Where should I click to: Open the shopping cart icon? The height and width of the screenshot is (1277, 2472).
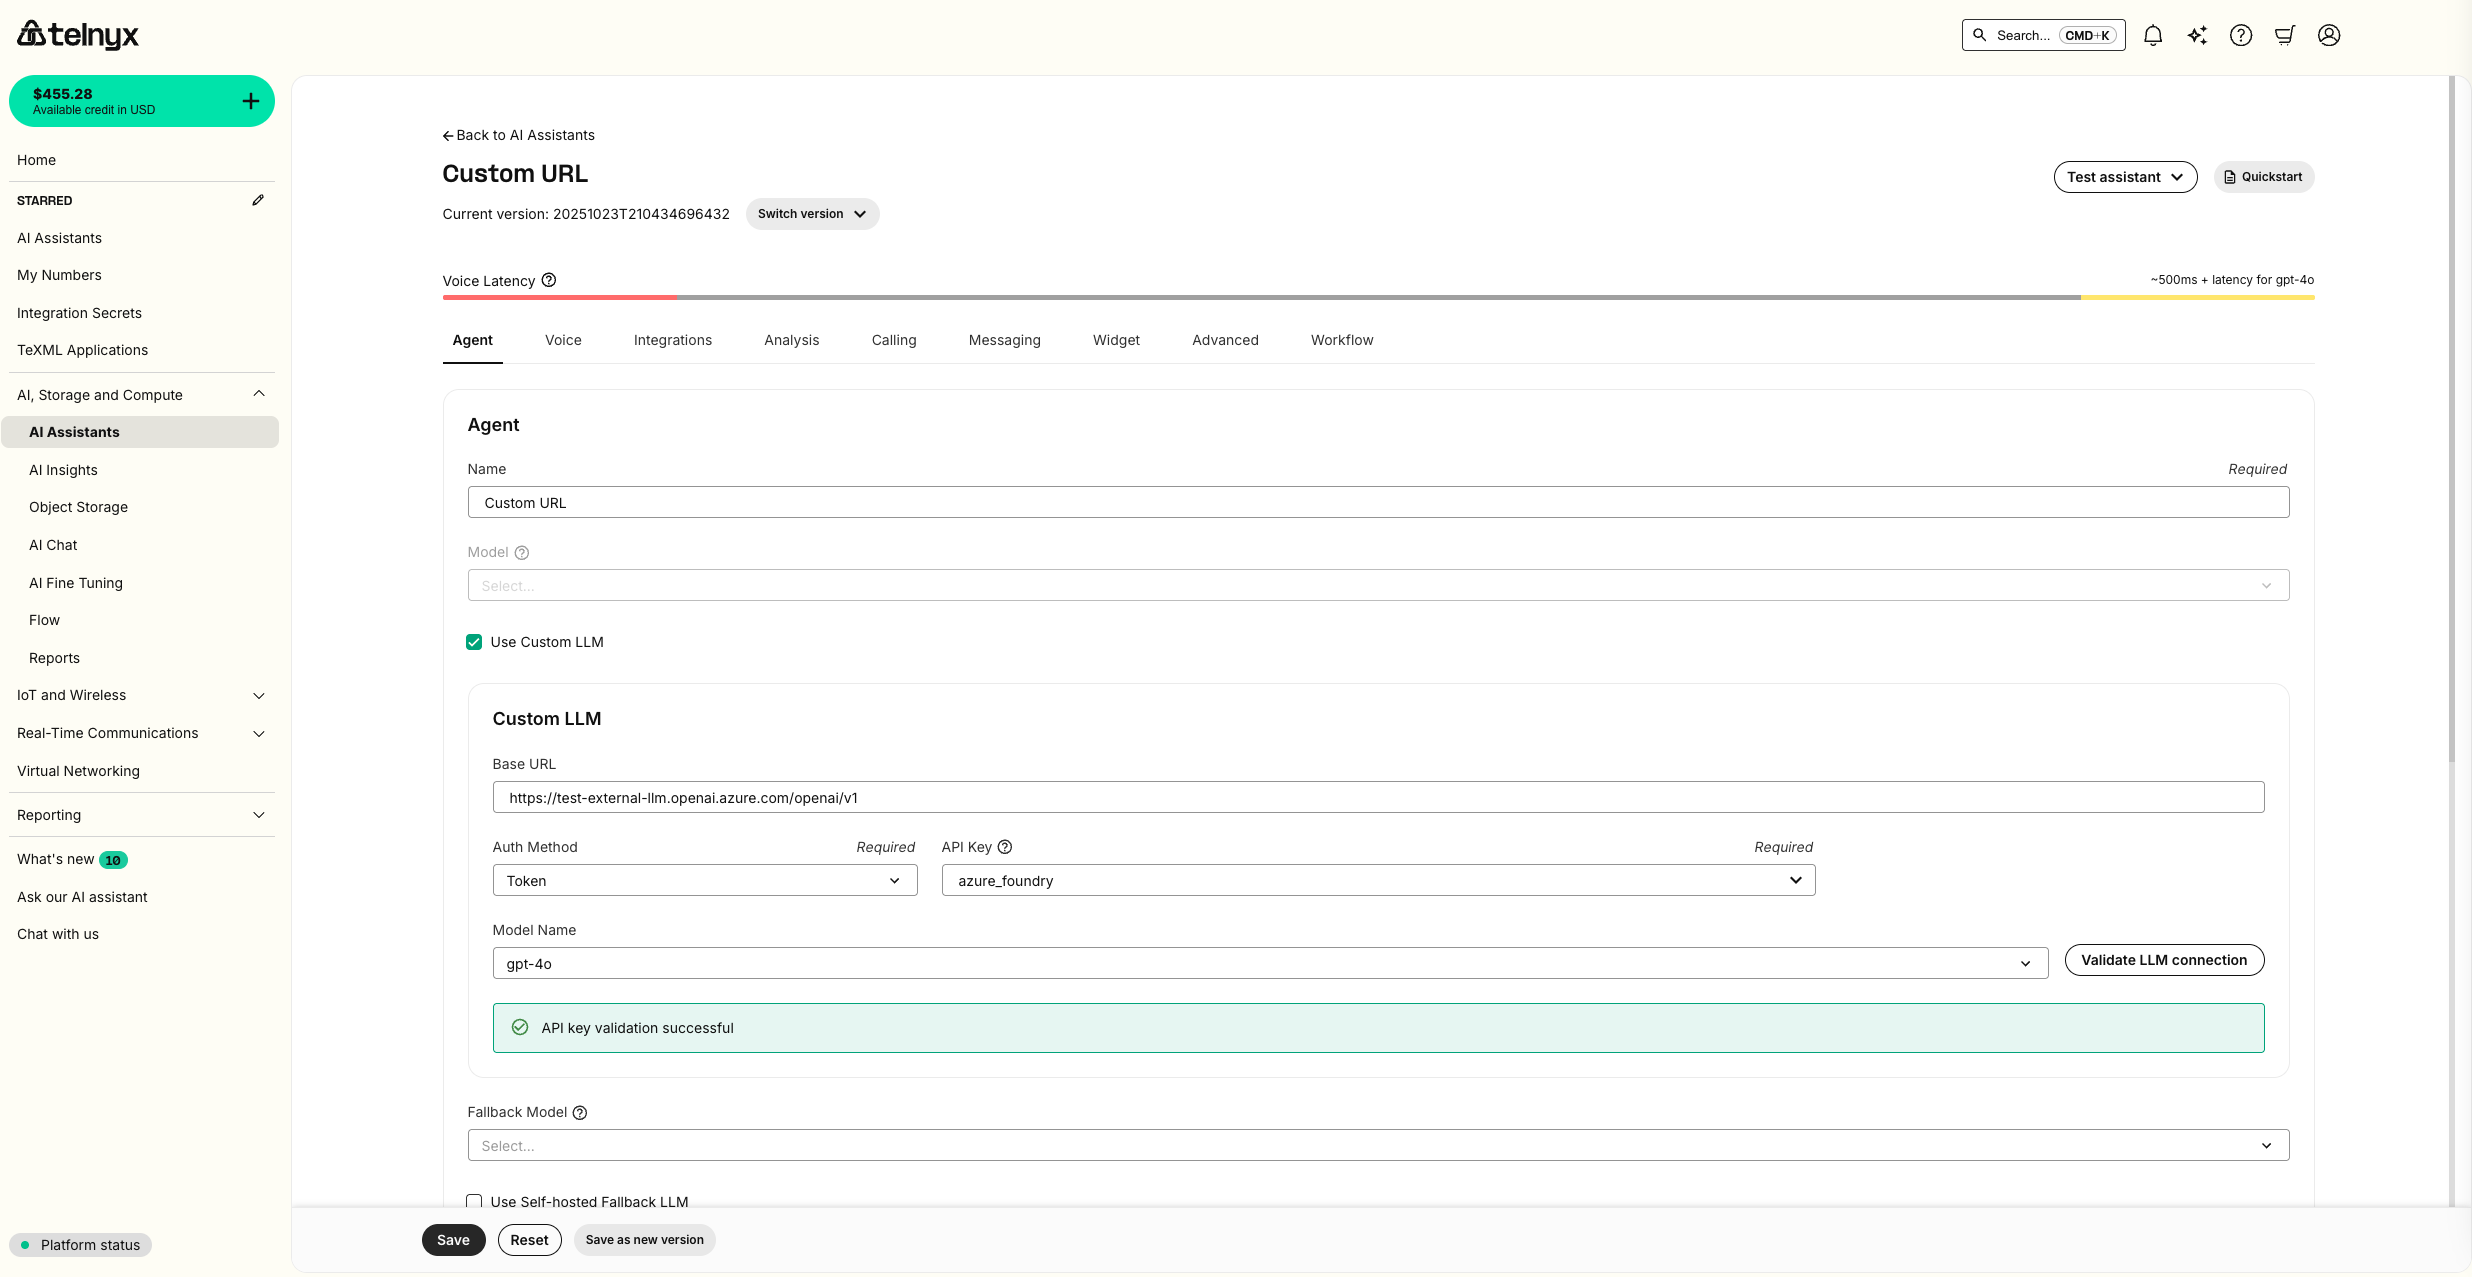(x=2284, y=35)
